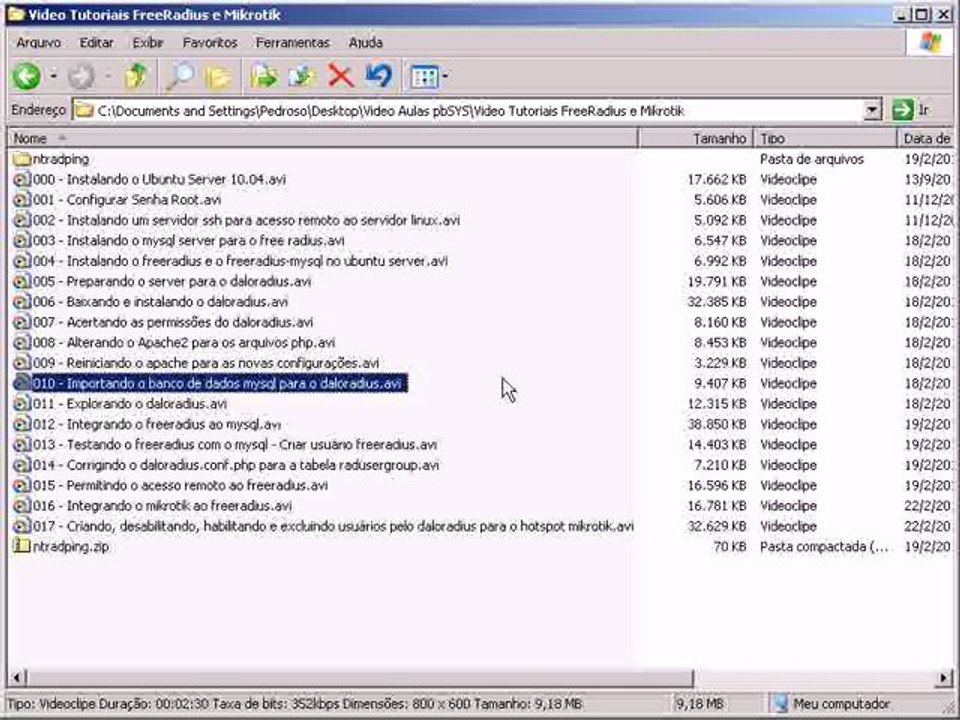Open the Arquivo menu
The image size is (960, 720).
point(39,42)
